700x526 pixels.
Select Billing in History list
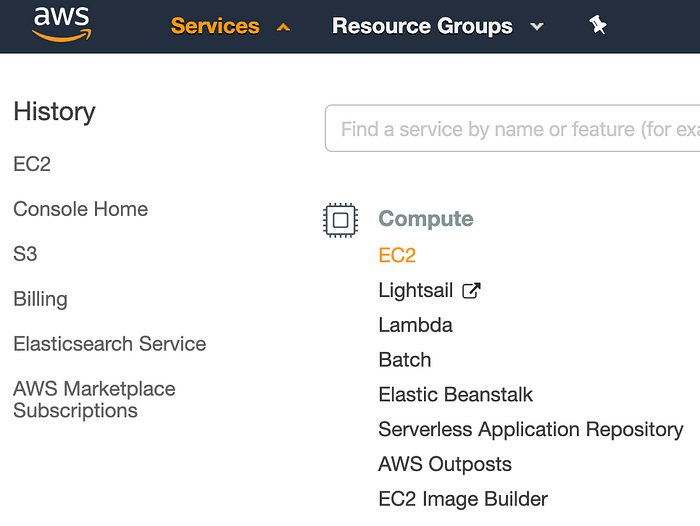coord(41,299)
